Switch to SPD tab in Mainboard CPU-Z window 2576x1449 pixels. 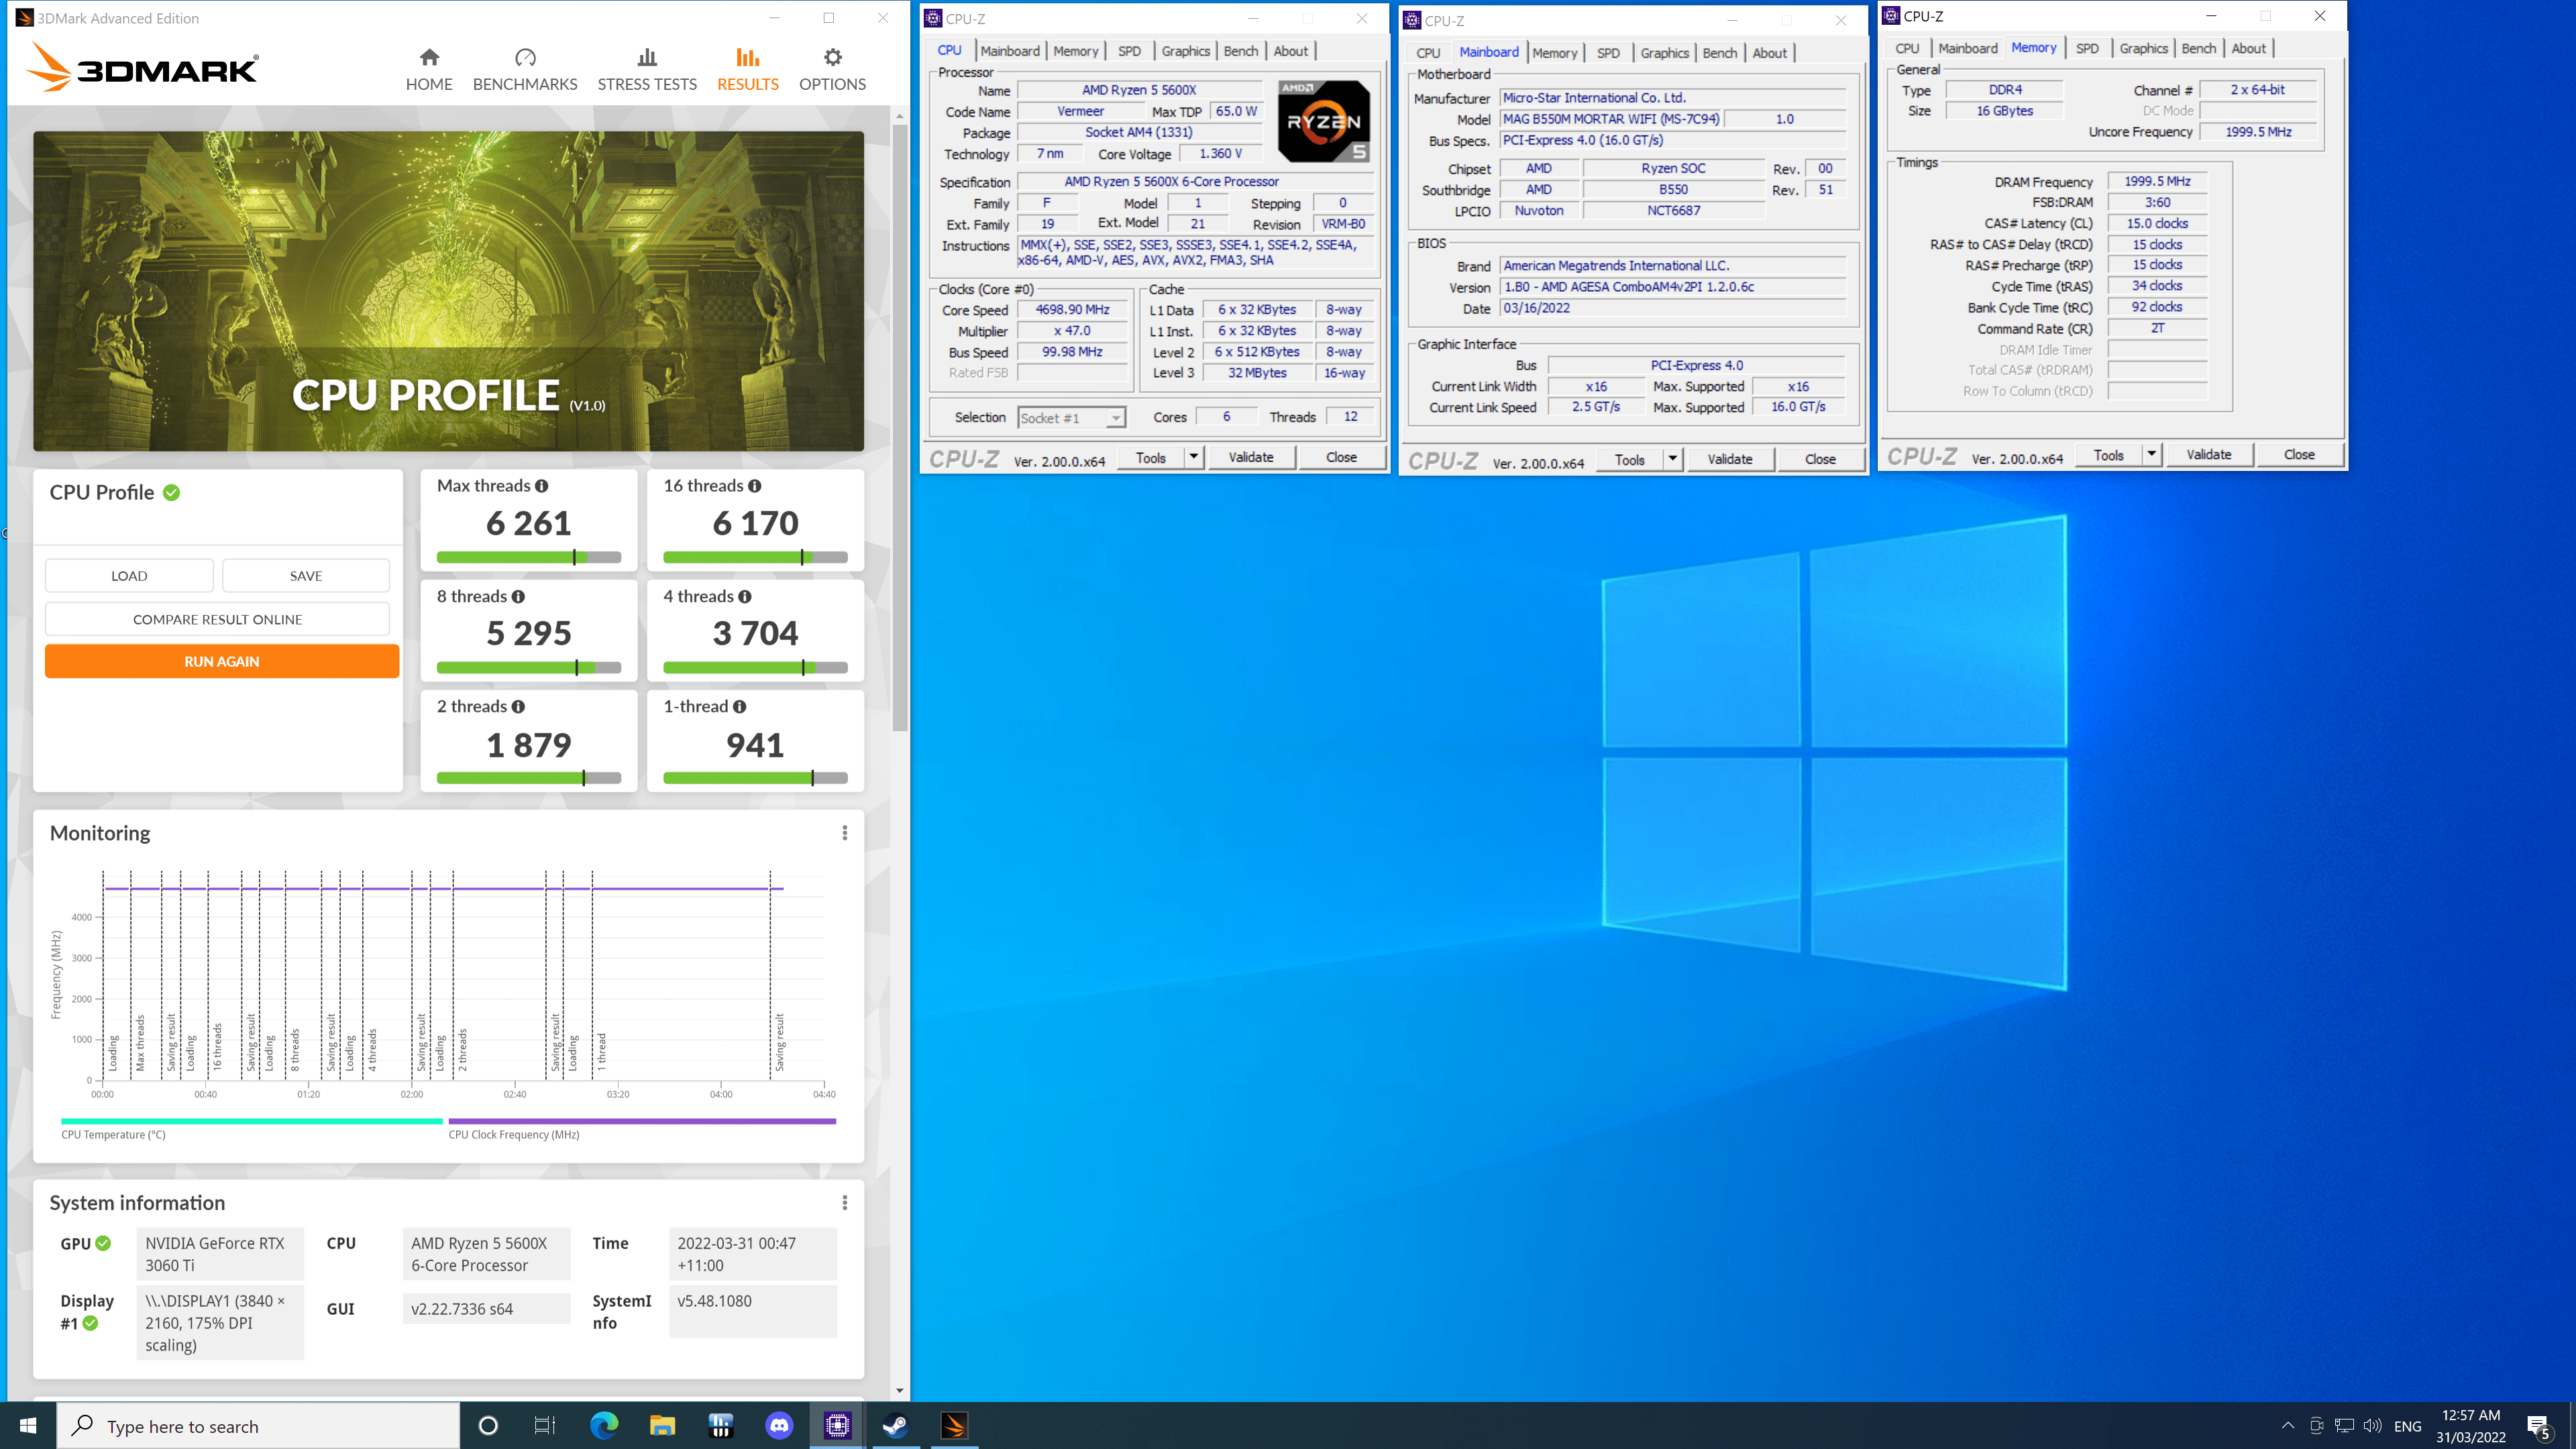[x=1608, y=53]
